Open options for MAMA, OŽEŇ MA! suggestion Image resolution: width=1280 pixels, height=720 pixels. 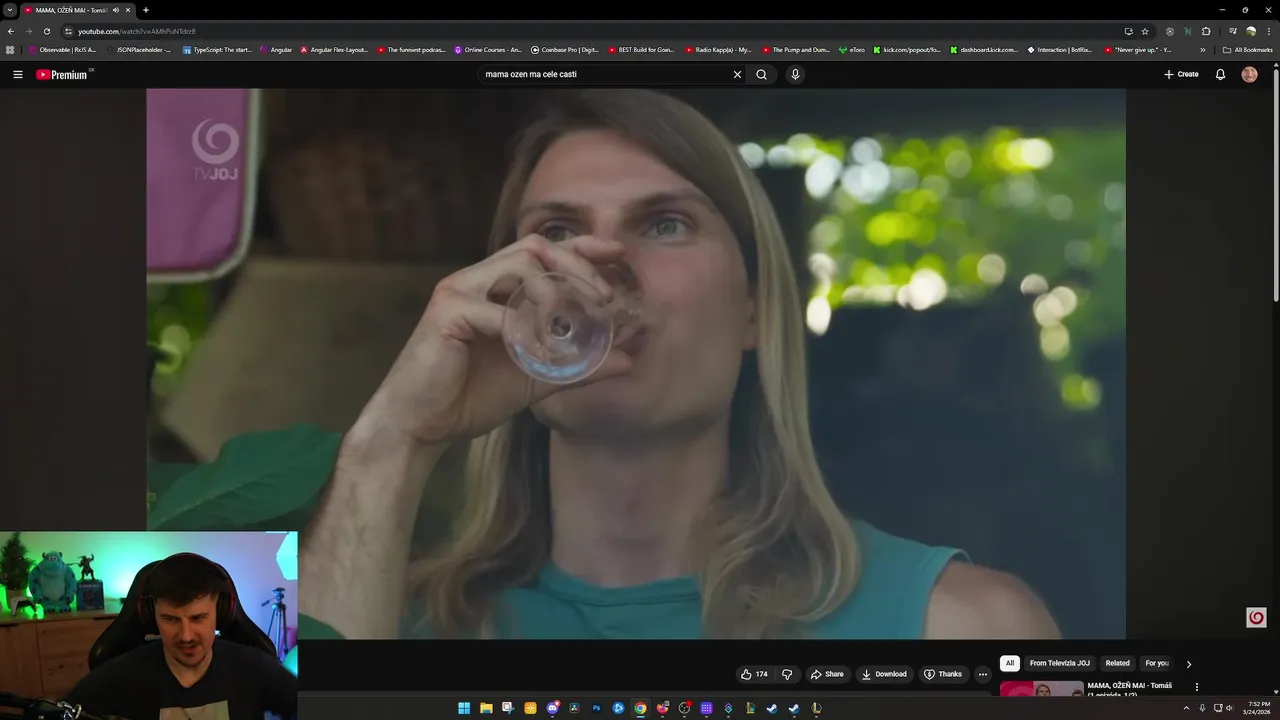[x=1197, y=687]
